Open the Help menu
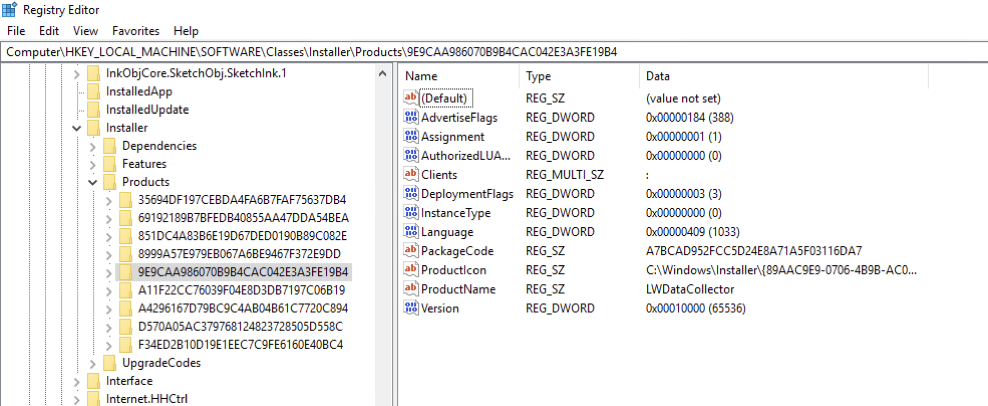 (x=186, y=30)
